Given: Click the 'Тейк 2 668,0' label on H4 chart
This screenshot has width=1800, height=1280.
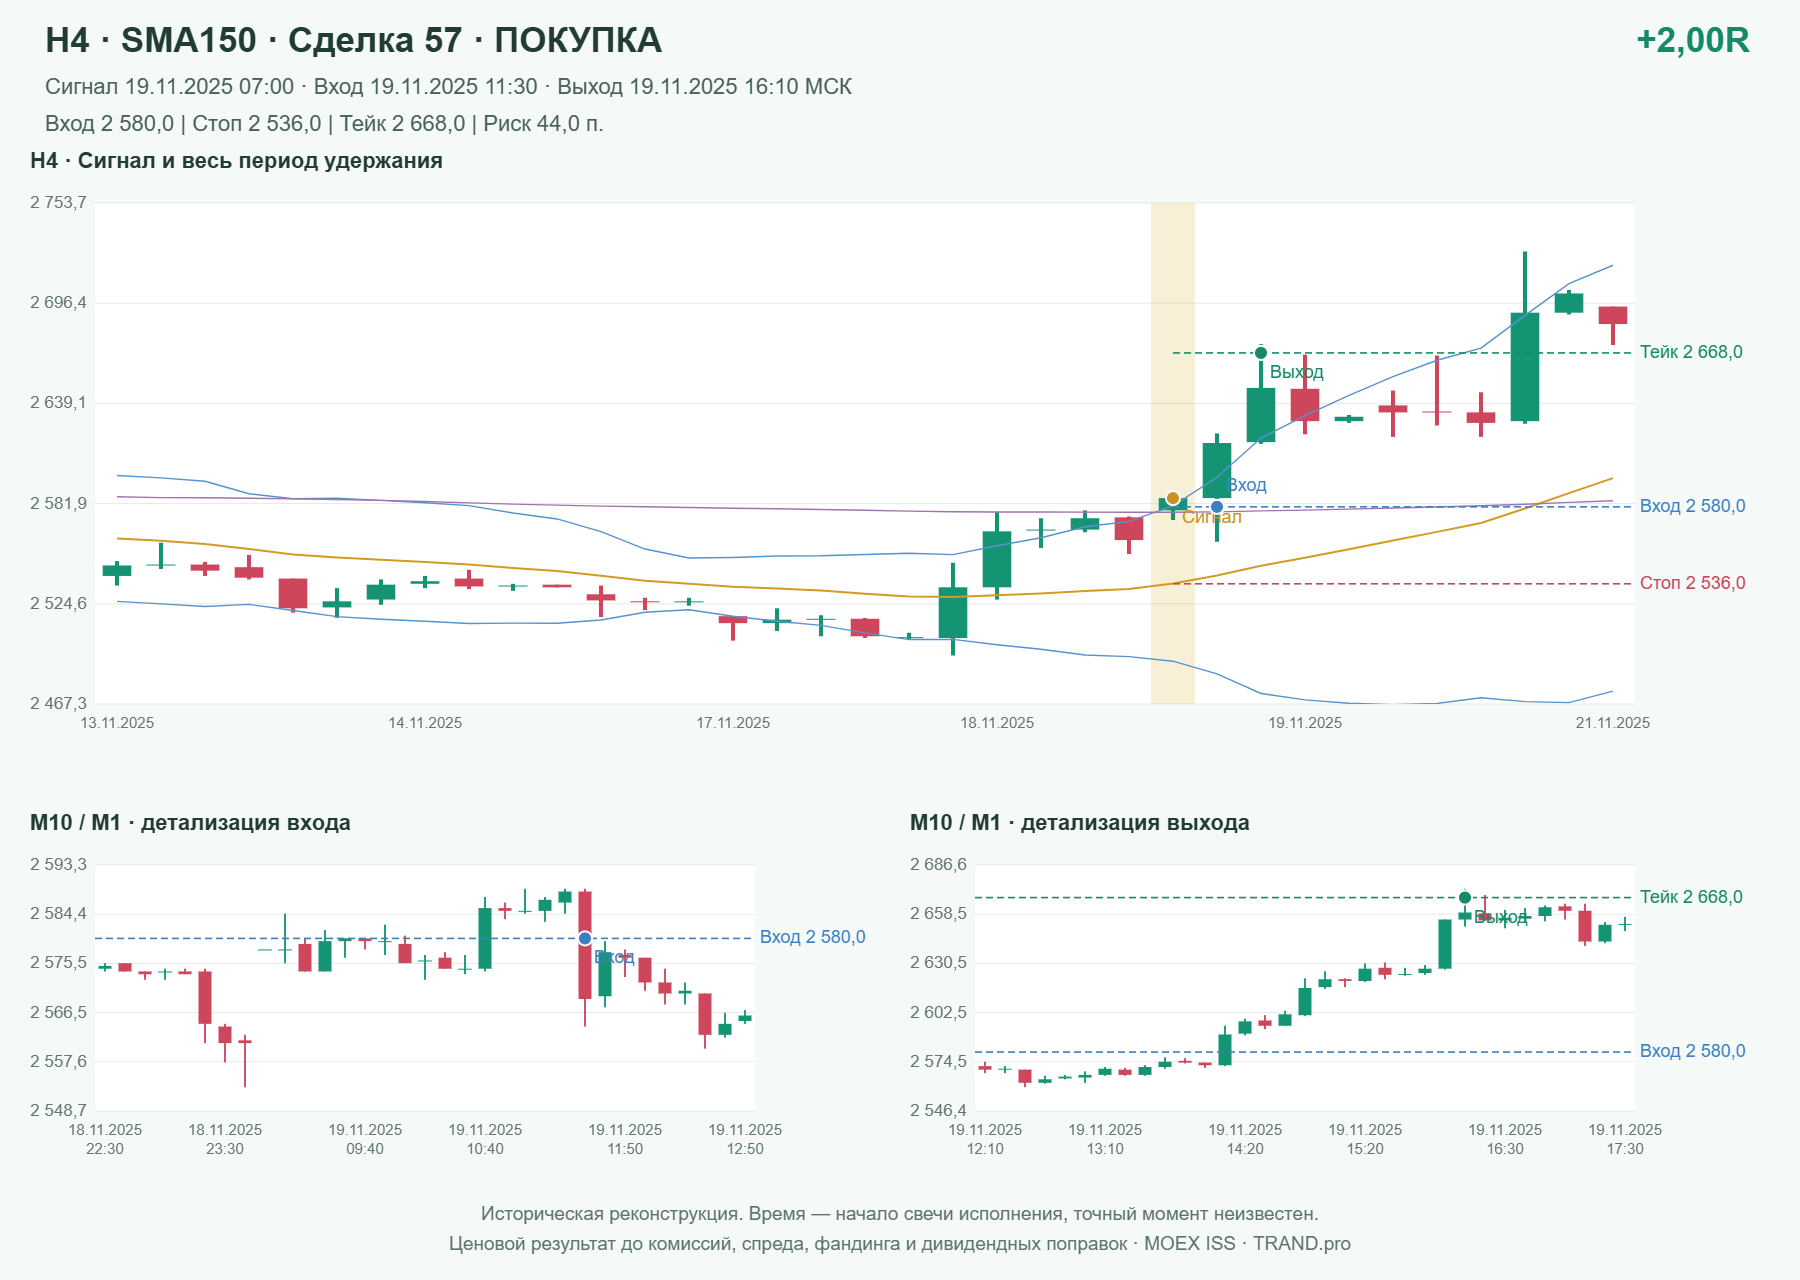Looking at the screenshot, I should [1691, 352].
